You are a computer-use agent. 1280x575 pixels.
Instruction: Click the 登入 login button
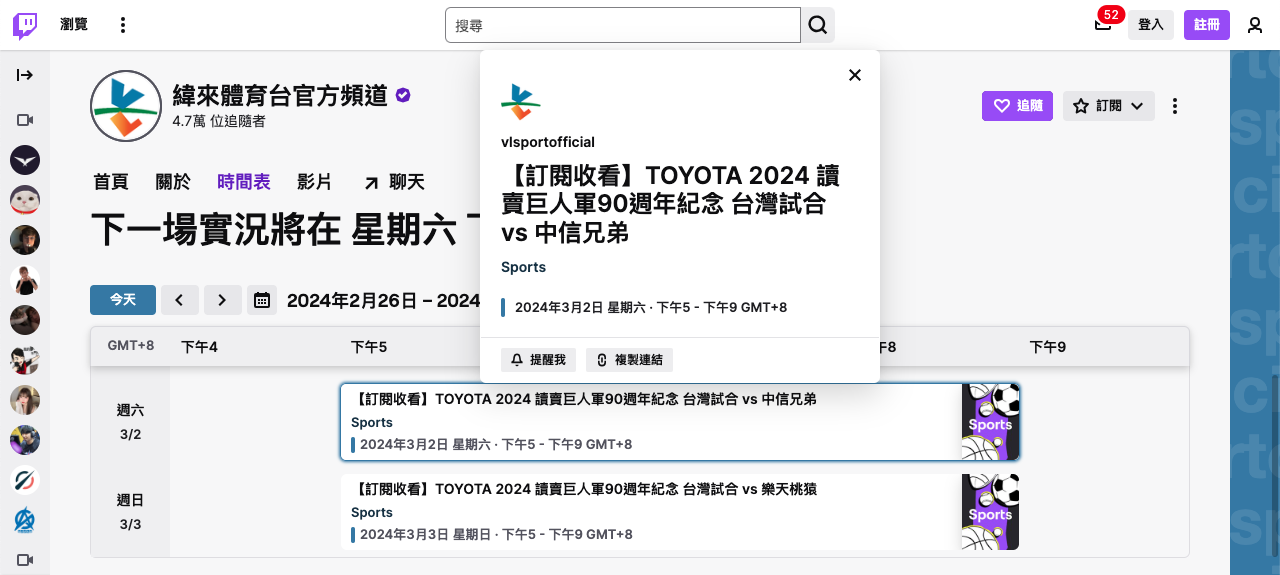pos(1150,25)
